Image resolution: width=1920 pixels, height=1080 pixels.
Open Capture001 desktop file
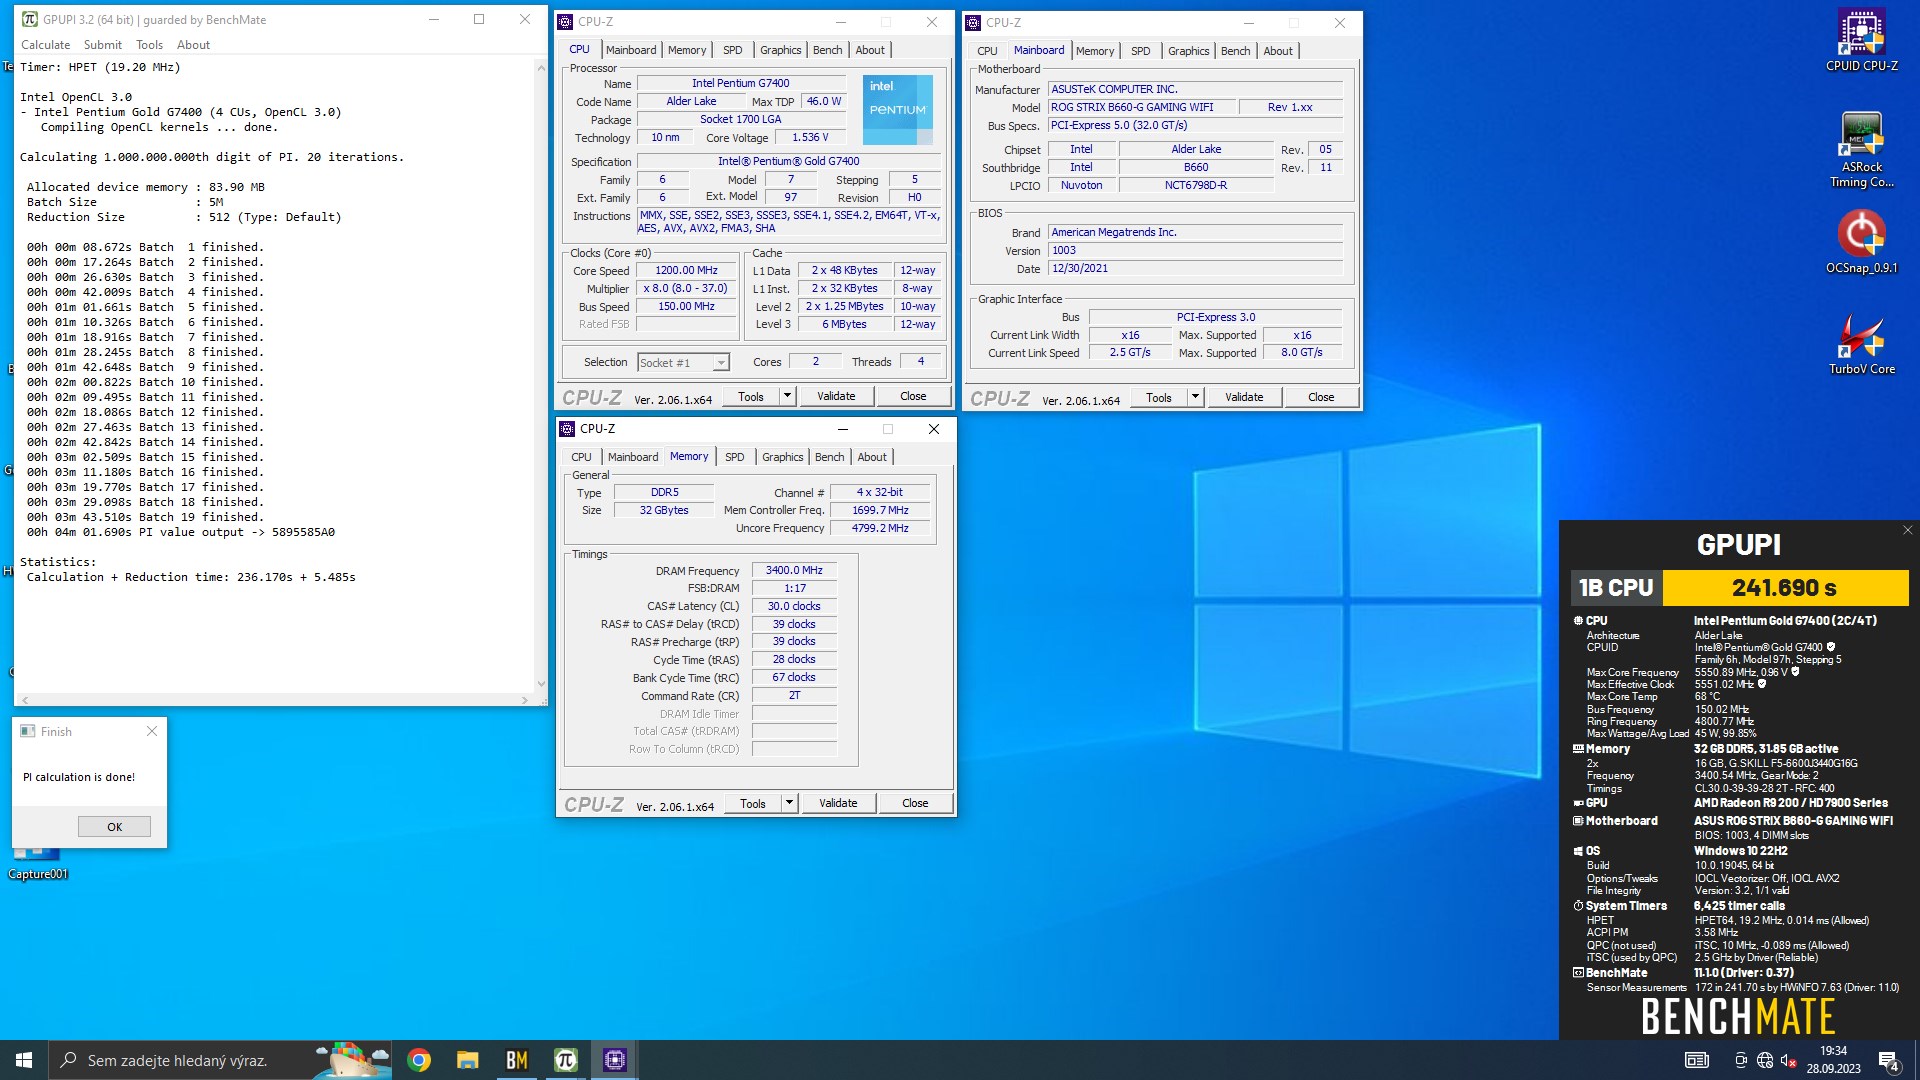pyautogui.click(x=38, y=864)
